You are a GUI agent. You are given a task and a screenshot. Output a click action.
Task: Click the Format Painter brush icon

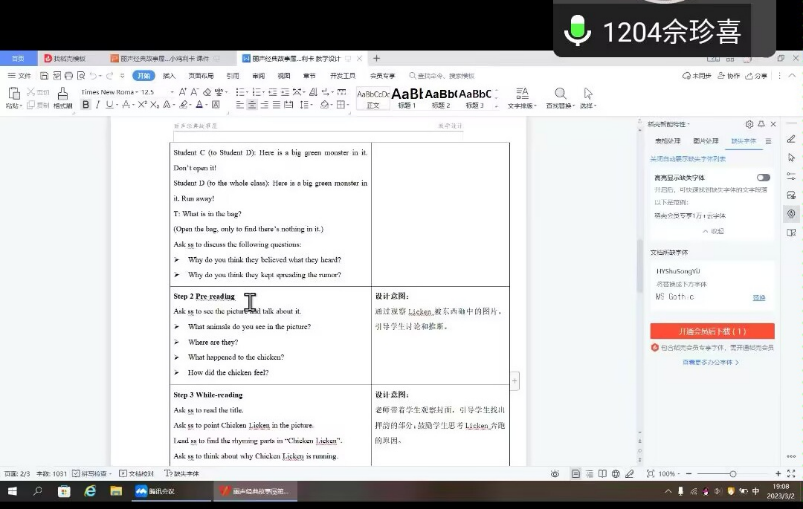tap(62, 98)
